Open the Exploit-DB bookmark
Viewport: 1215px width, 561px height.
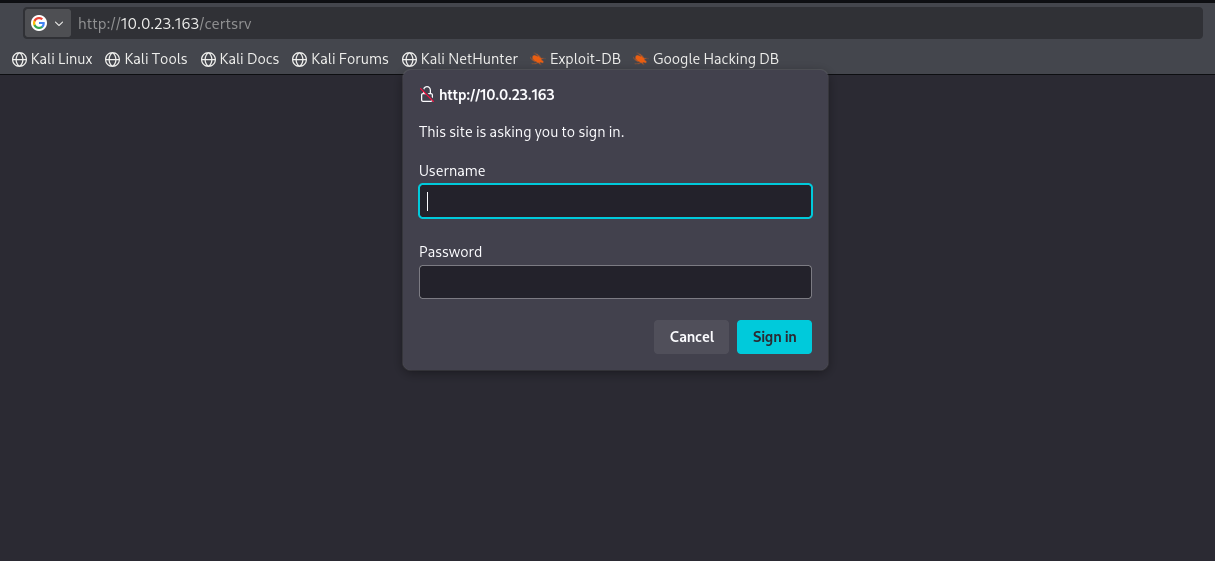576,59
